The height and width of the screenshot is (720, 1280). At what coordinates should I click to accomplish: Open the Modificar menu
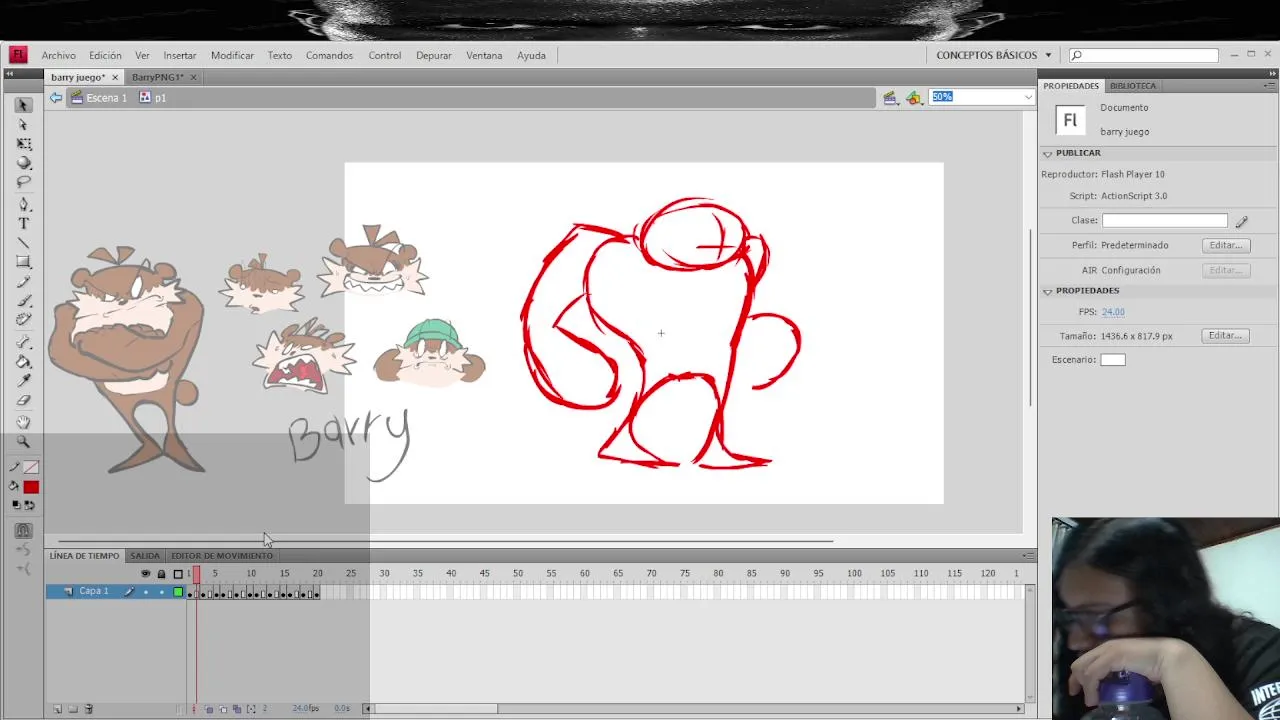pyautogui.click(x=232, y=56)
